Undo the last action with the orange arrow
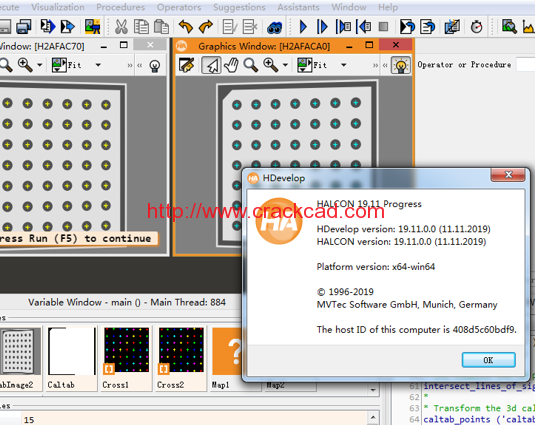The width and height of the screenshot is (535, 425). pos(186,27)
